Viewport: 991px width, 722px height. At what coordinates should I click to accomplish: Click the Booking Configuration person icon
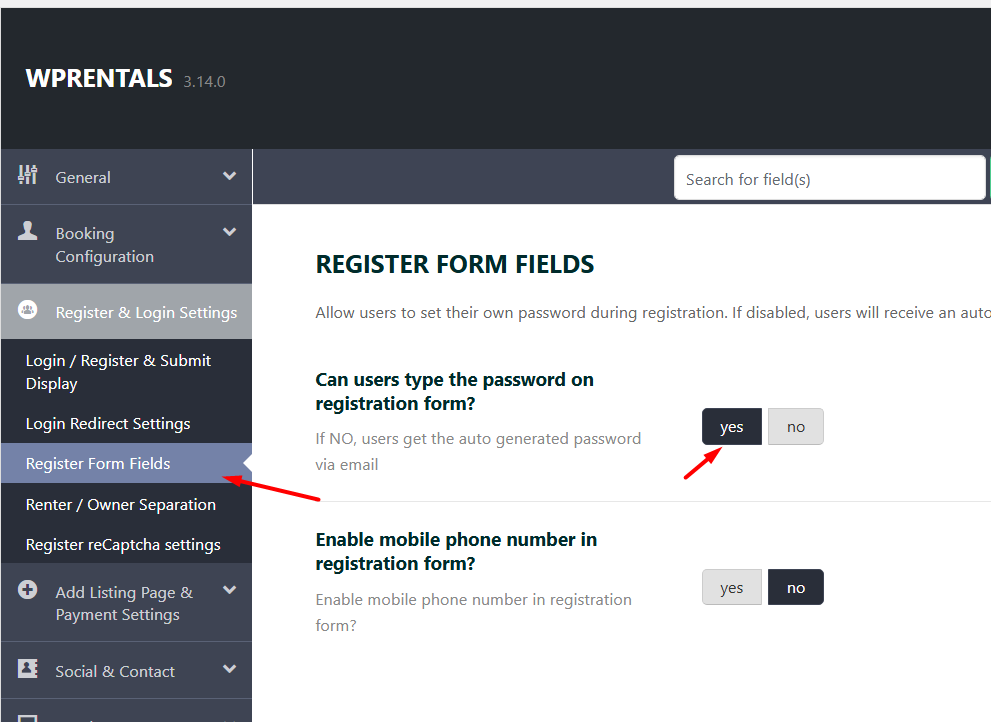point(27,231)
